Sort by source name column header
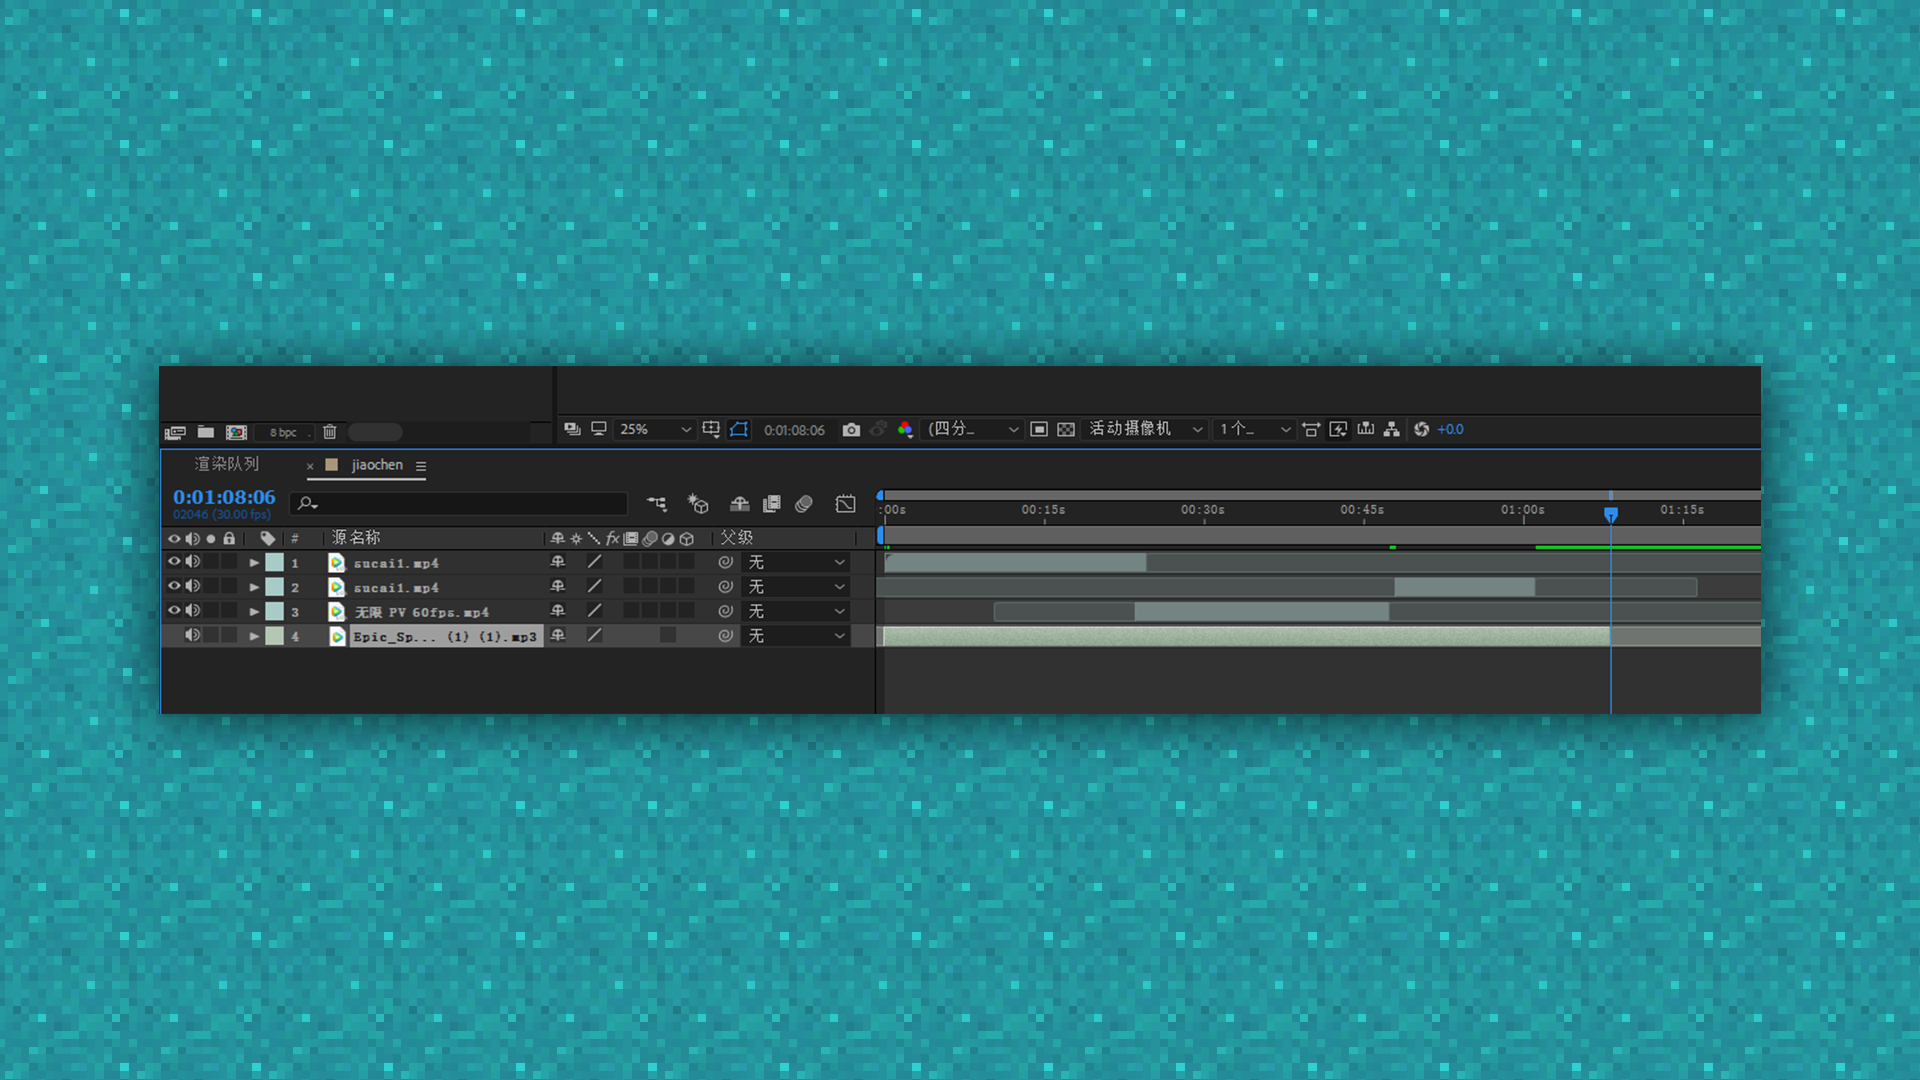This screenshot has height=1080, width=1920. (356, 538)
